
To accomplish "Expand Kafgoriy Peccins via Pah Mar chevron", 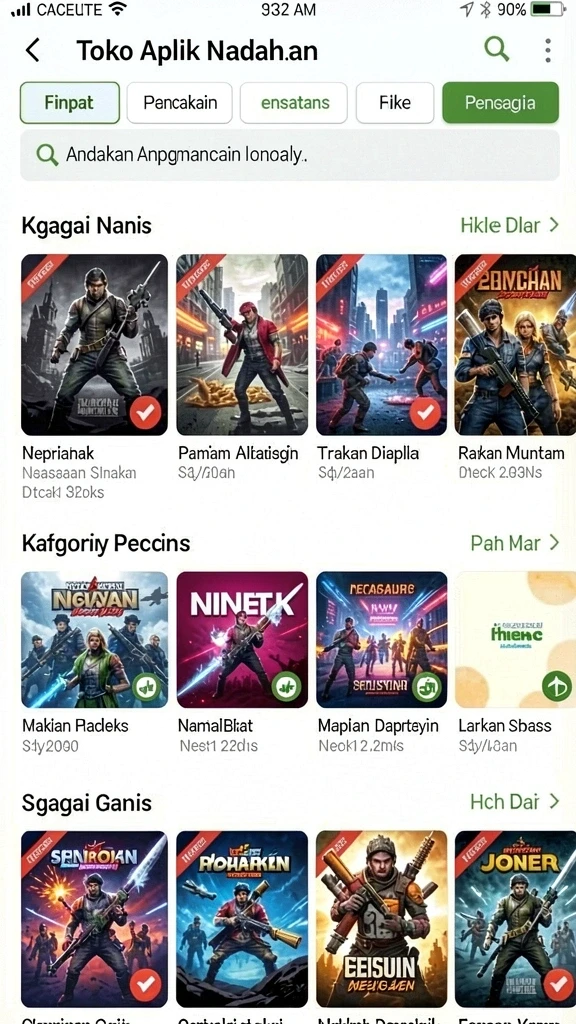I will 554,543.
